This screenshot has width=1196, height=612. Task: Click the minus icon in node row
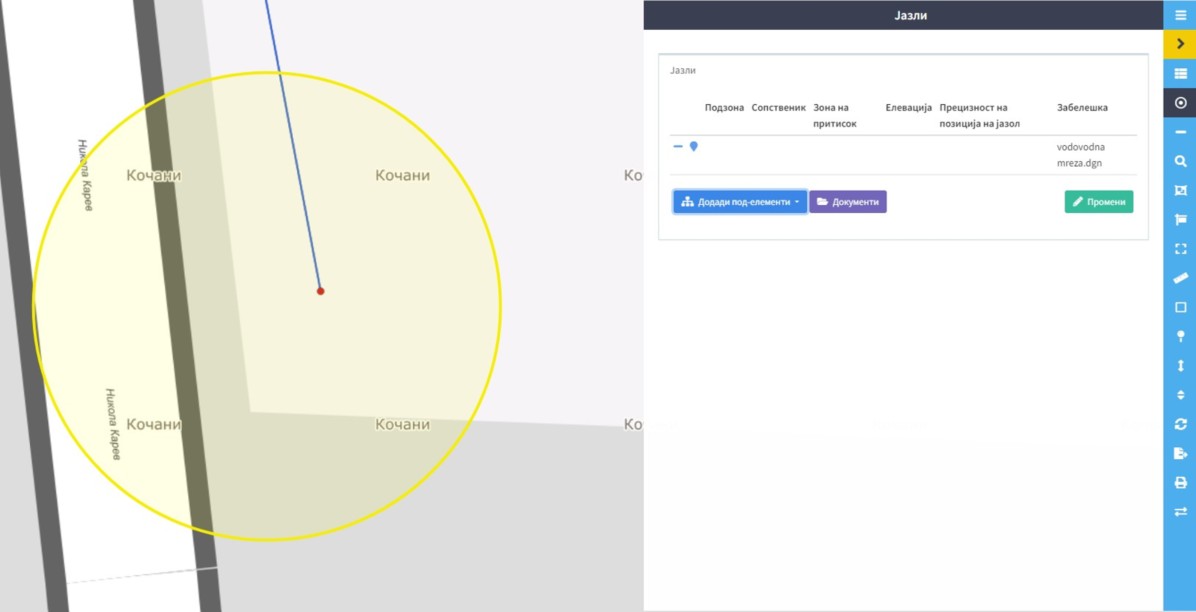point(678,146)
